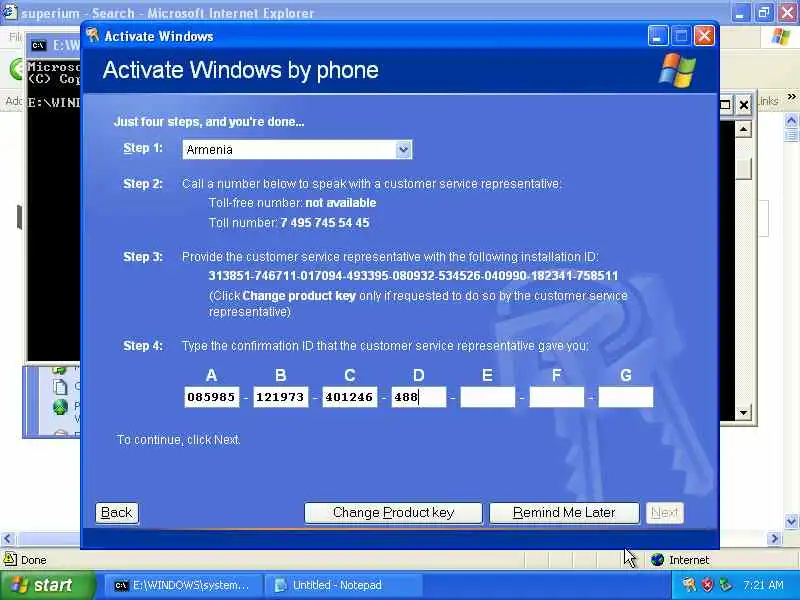Switch to E:\WINDOWS\system command prompt taskbar item
Viewport: 800px width, 600px height.
(x=183, y=585)
